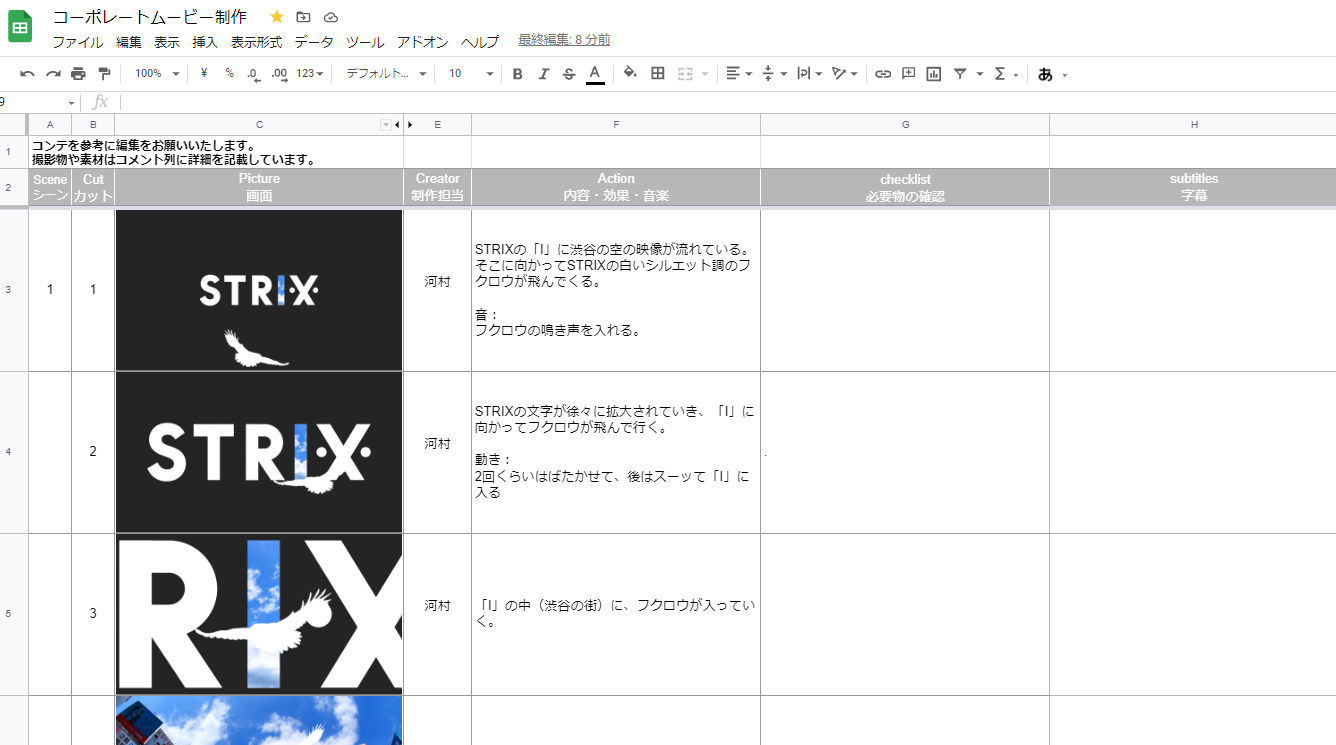The width and height of the screenshot is (1336, 745).
Task: Click the merge cells icon
Action: [x=685, y=74]
